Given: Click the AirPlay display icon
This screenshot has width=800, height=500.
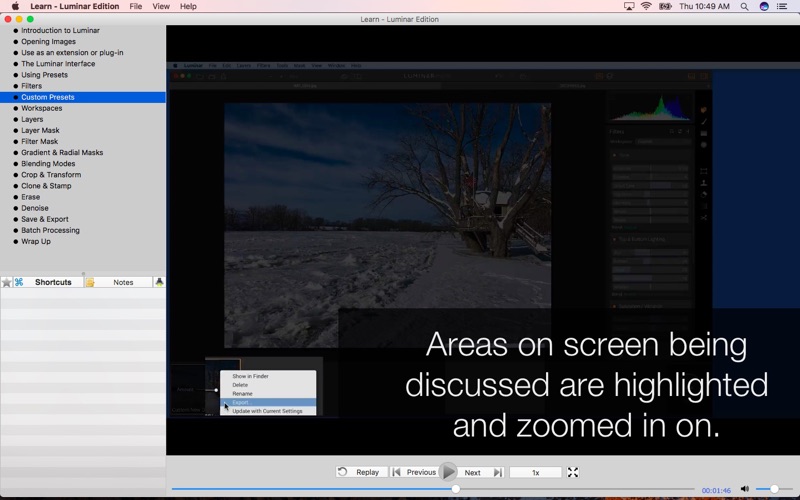Looking at the screenshot, I should pyautogui.click(x=629, y=6).
